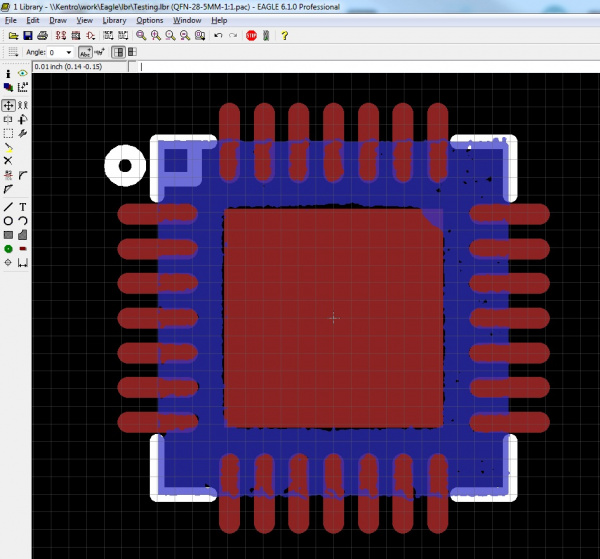Select the Name tool

click(x=8, y=175)
